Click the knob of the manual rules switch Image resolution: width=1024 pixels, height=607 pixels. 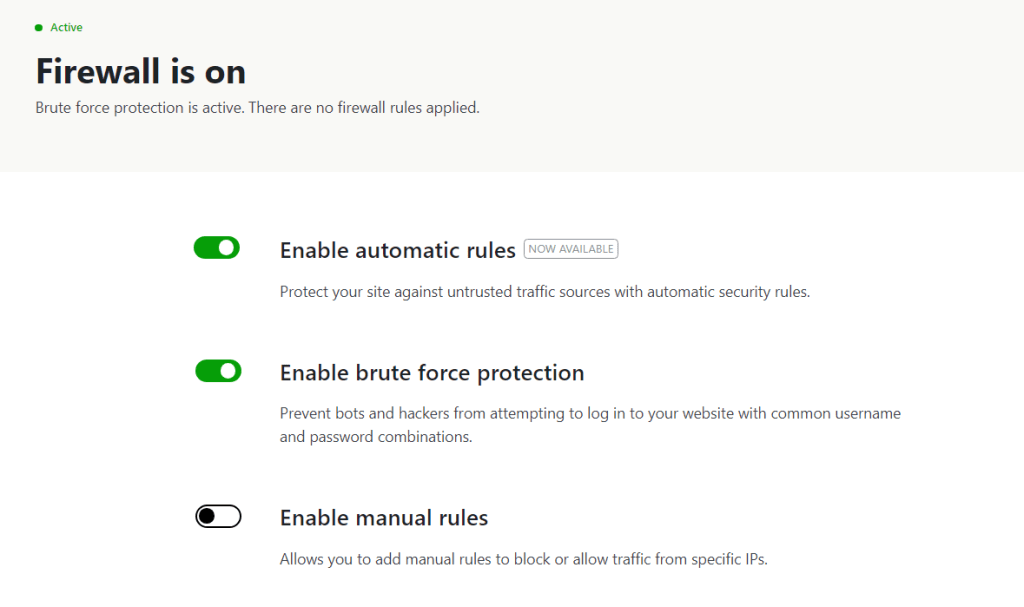[x=206, y=516]
